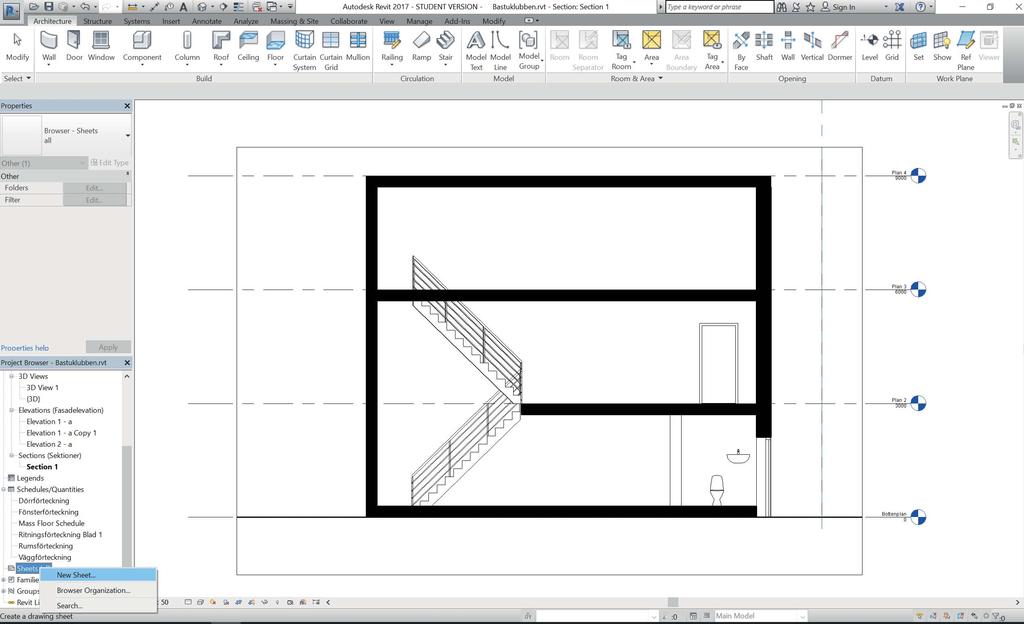Select the Shaft opening tool
The width and height of the screenshot is (1024, 624).
764,47
